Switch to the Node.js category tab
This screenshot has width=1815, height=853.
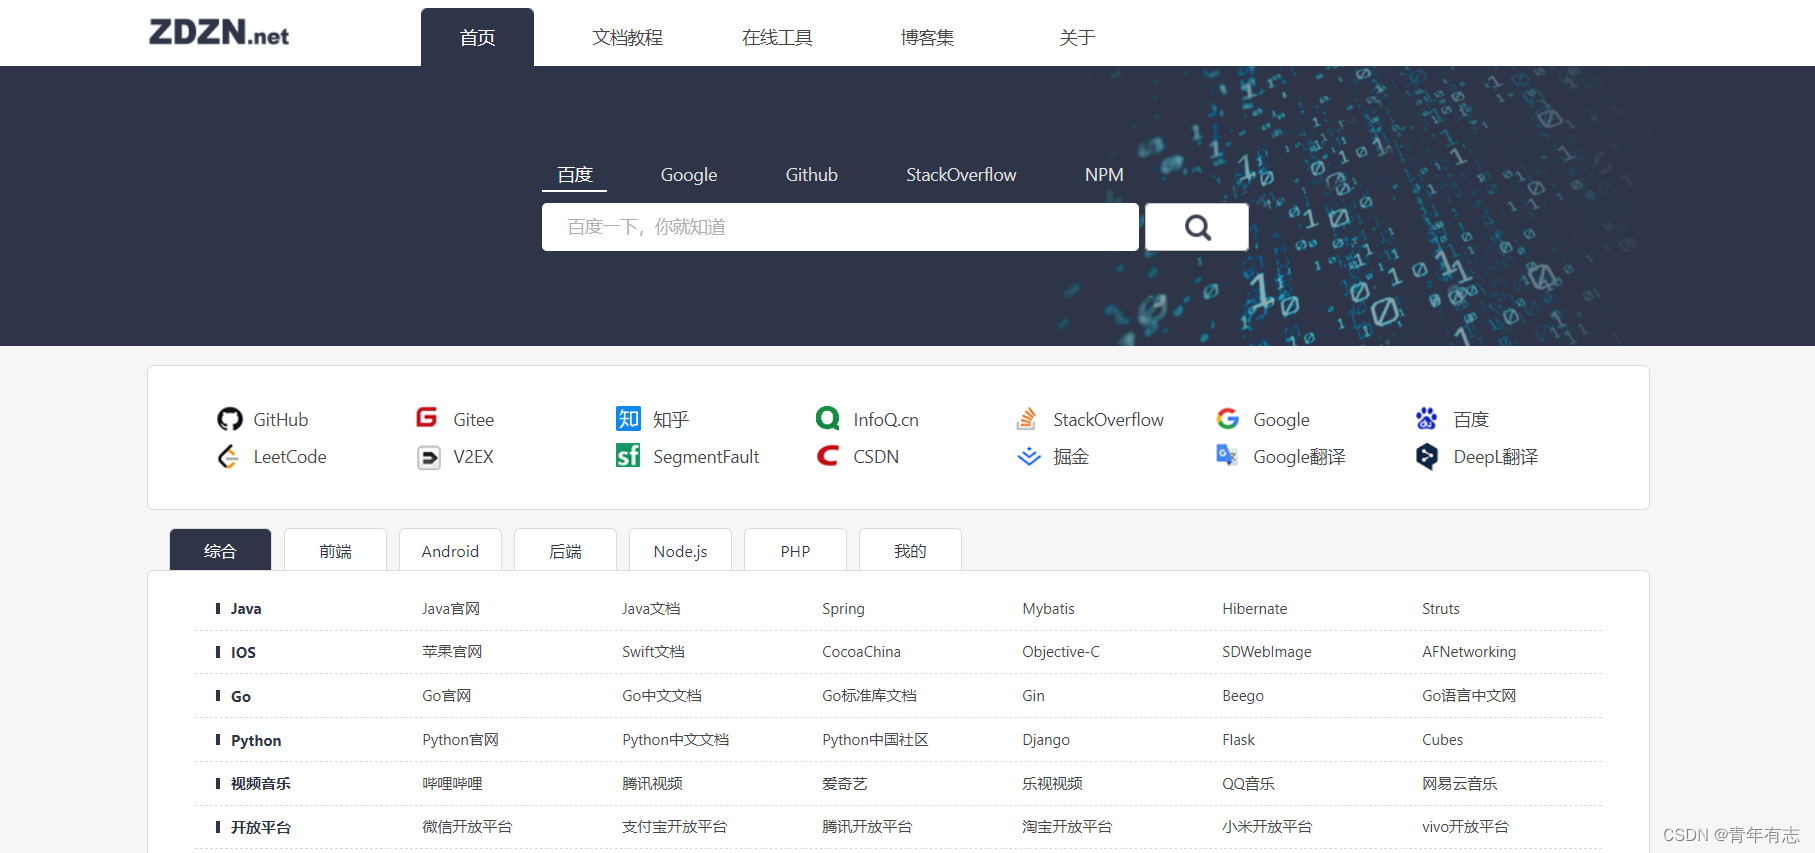click(680, 550)
